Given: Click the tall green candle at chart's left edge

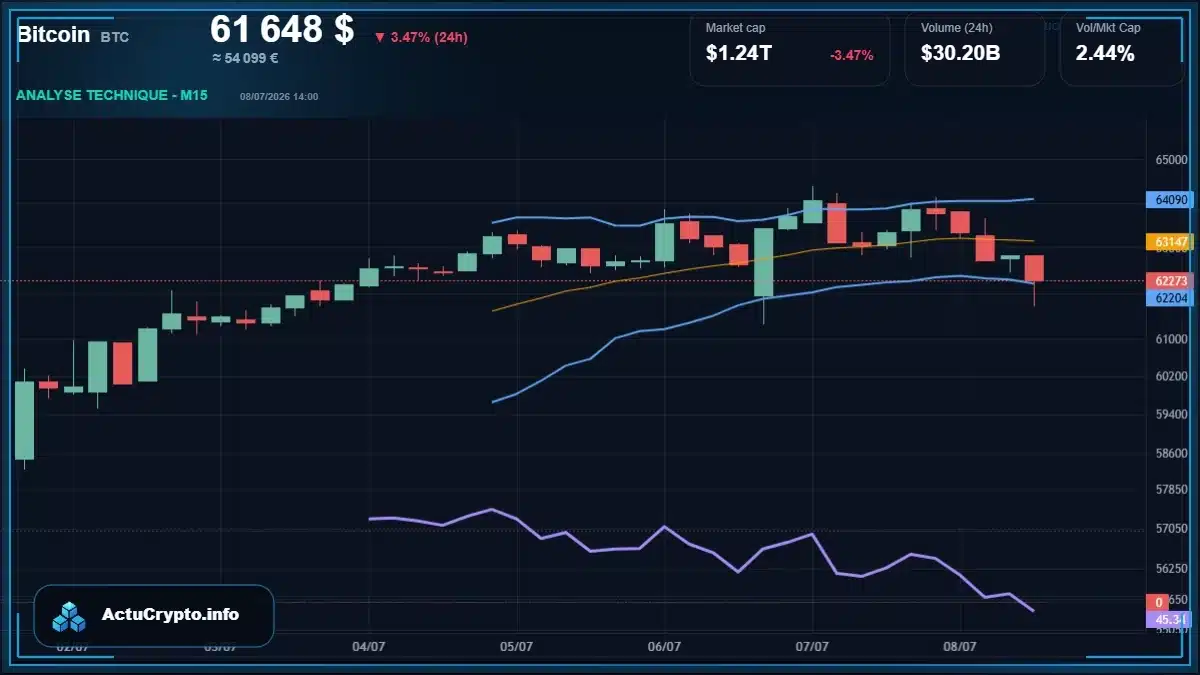Looking at the screenshot, I should point(24,420).
